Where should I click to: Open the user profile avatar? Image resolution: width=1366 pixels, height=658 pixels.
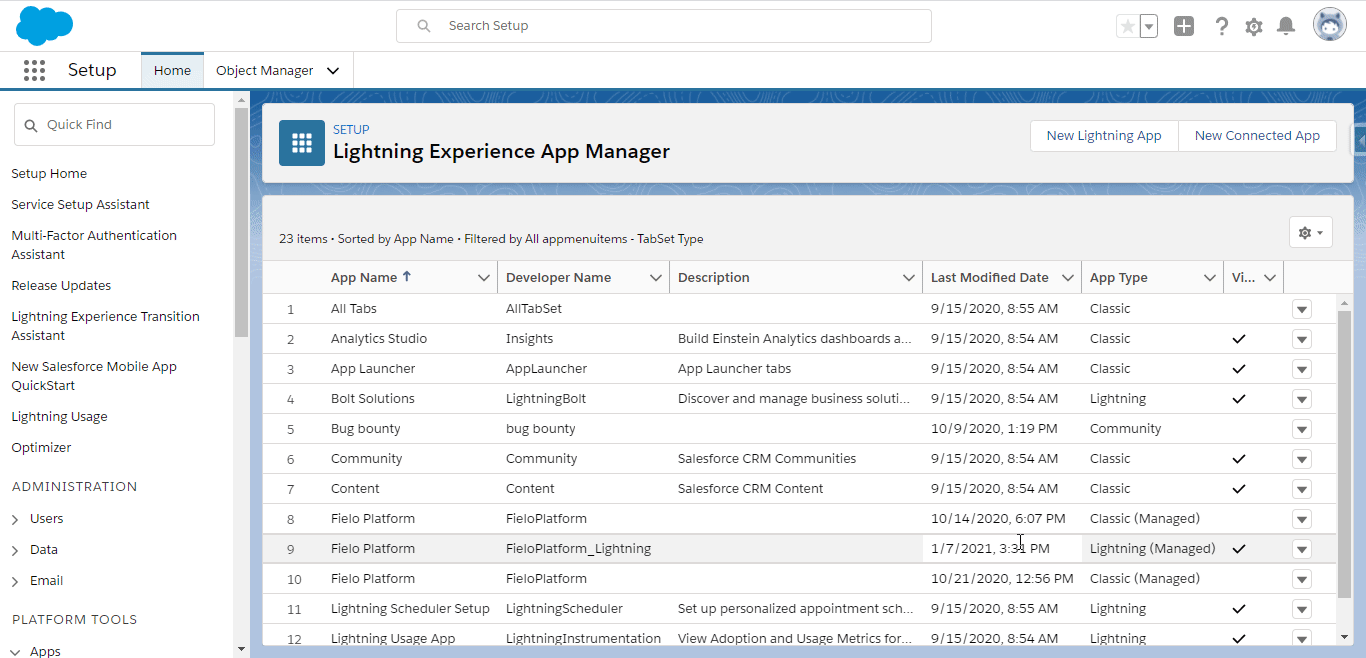coord(1330,26)
